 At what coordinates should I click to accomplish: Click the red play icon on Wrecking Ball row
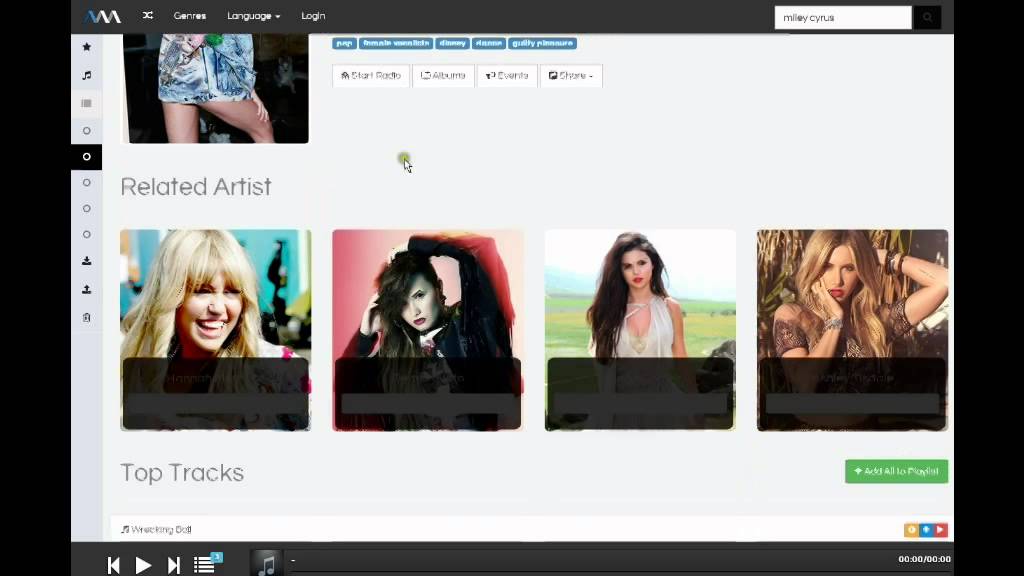click(940, 530)
